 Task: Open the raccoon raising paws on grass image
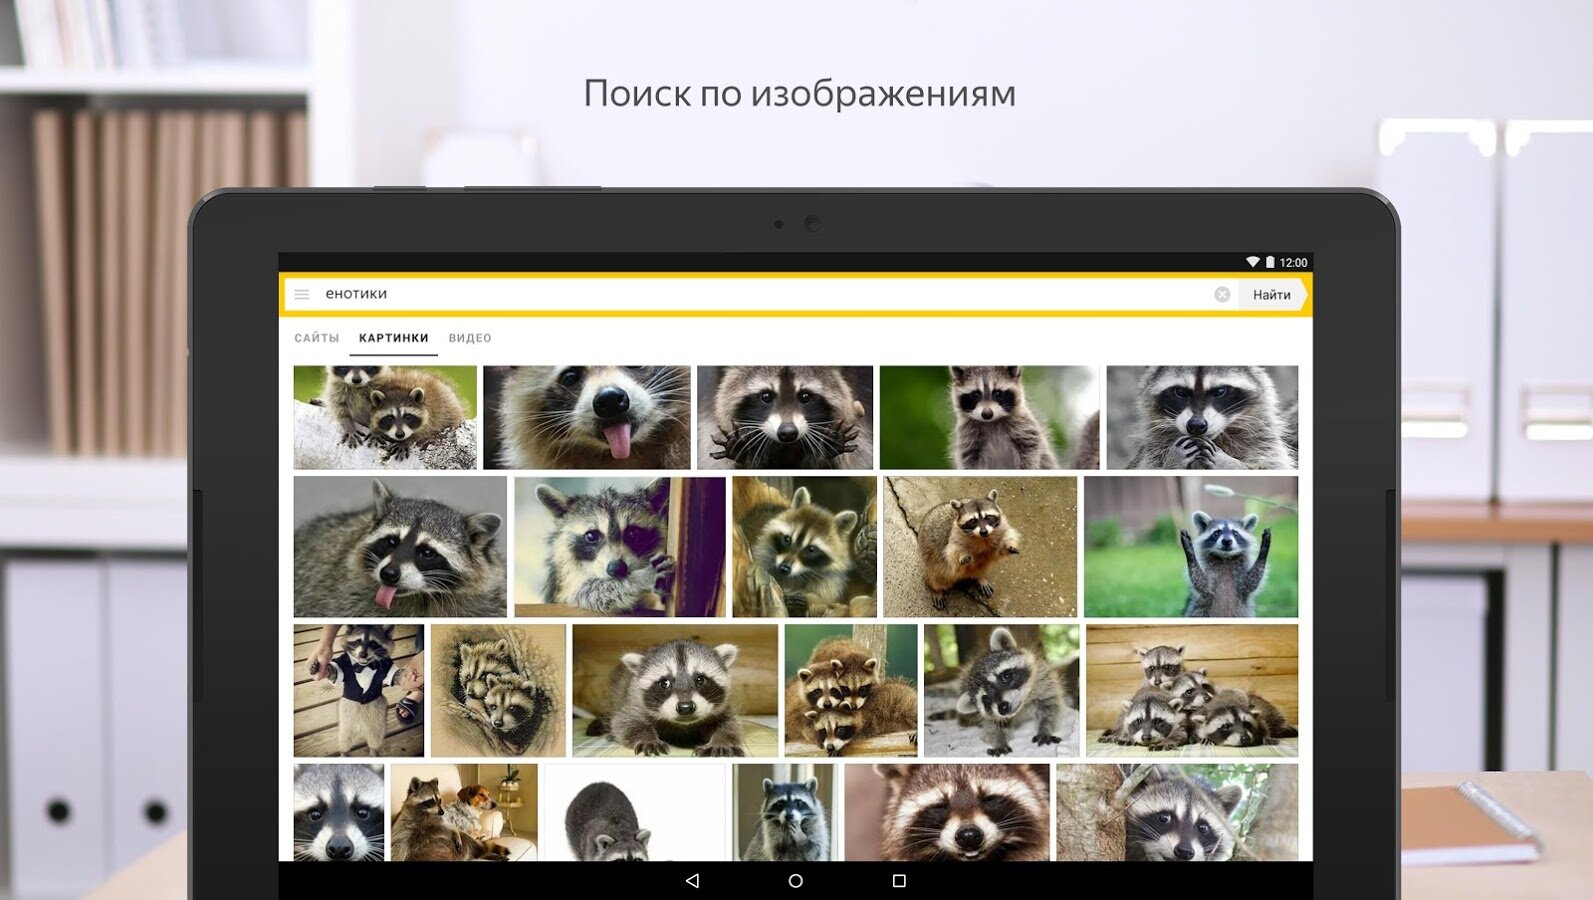[1191, 547]
